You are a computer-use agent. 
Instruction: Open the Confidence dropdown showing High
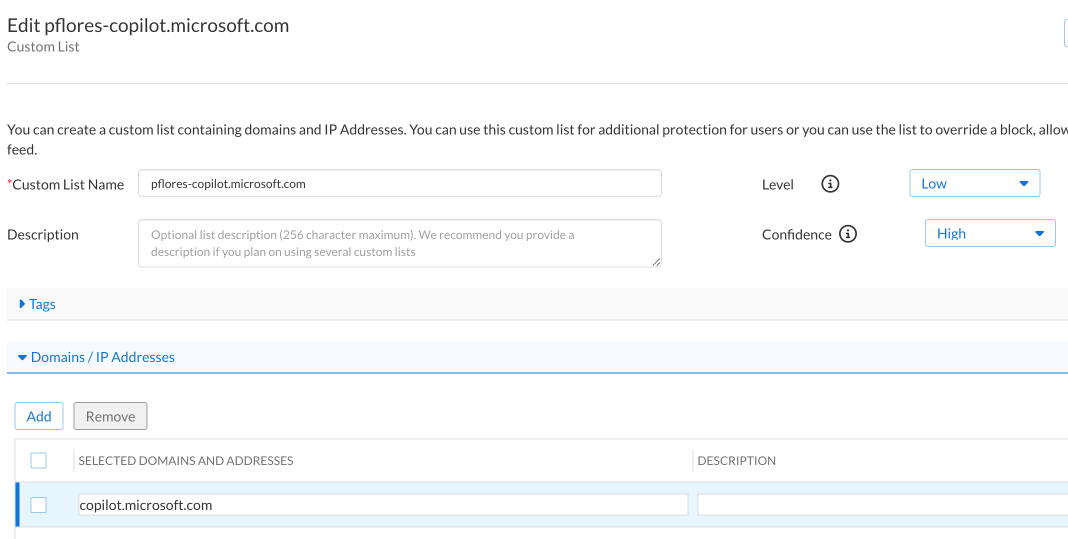[x=988, y=234]
